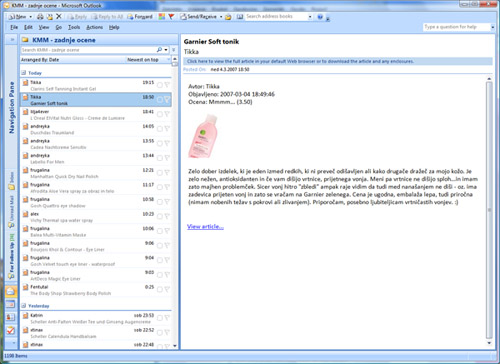The width and height of the screenshot is (500, 364).
Task: Open the Send/Receive dropdown arrow
Action: [x=221, y=17]
